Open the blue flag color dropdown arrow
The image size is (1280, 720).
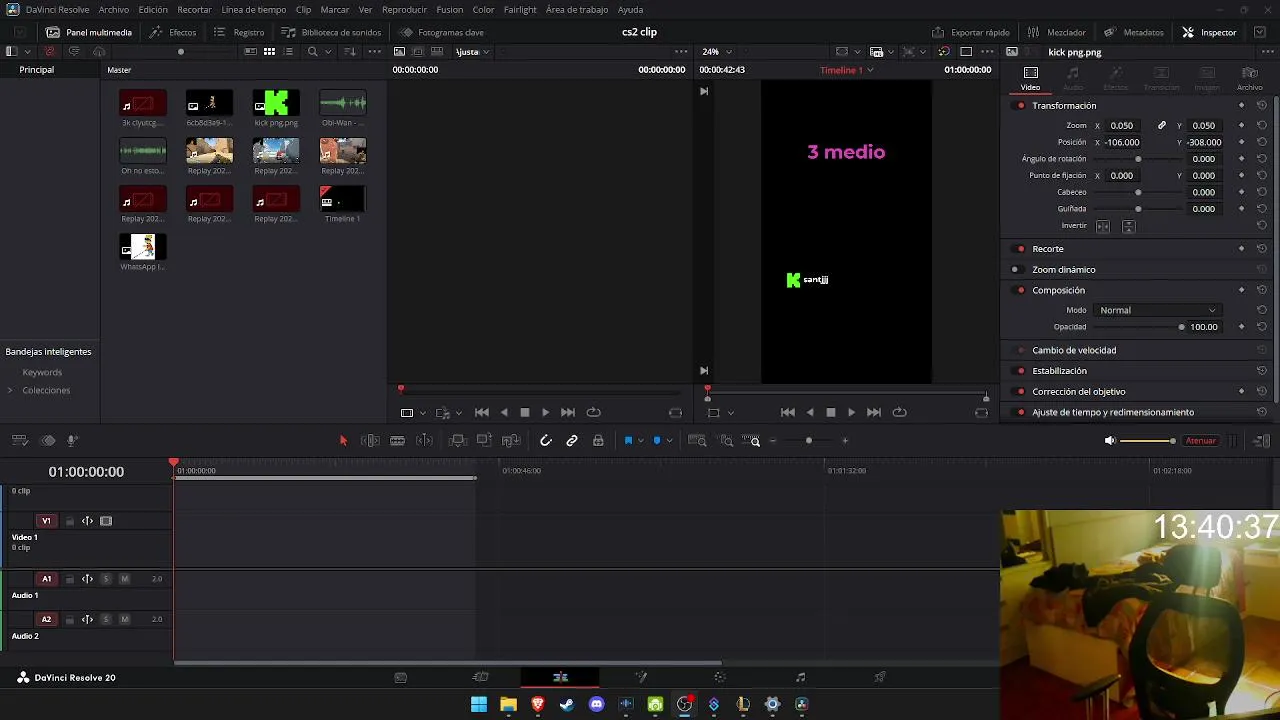pos(640,440)
